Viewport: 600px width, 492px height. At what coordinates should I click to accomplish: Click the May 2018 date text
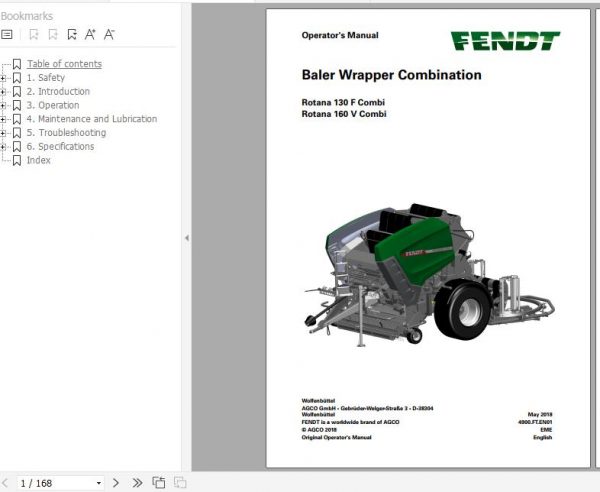[540, 414]
